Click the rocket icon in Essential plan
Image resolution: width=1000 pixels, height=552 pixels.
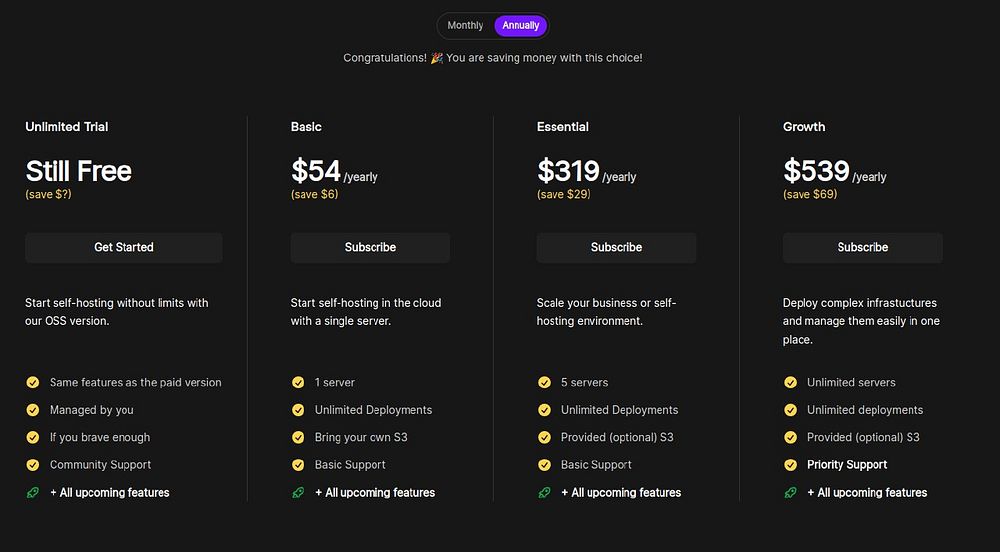click(544, 492)
